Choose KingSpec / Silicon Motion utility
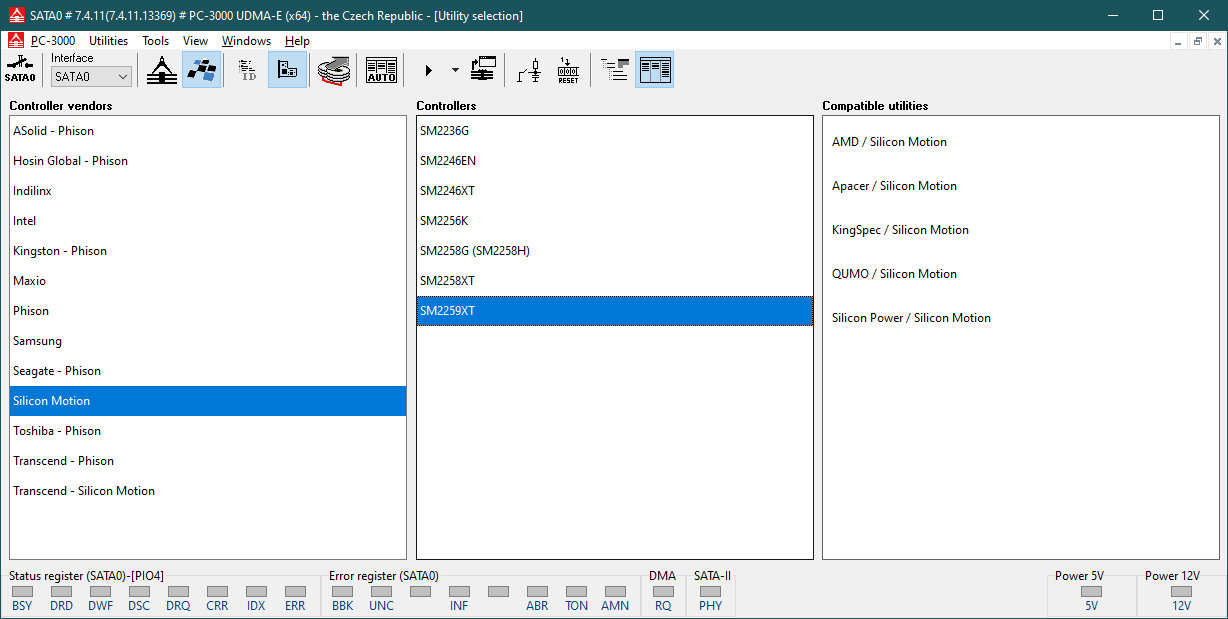The height and width of the screenshot is (619, 1228). 900,230
